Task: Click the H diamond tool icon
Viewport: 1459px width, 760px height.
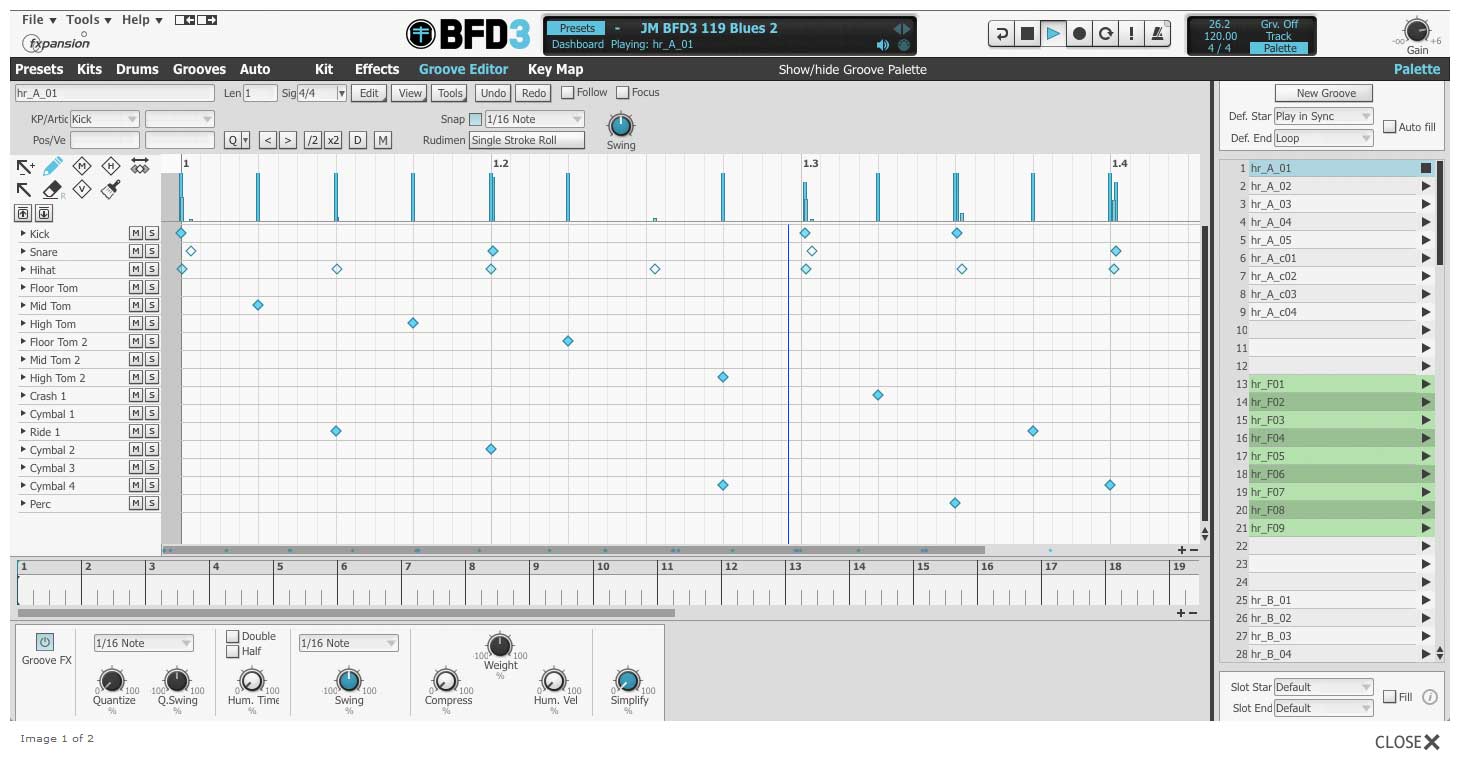Action: coord(111,166)
